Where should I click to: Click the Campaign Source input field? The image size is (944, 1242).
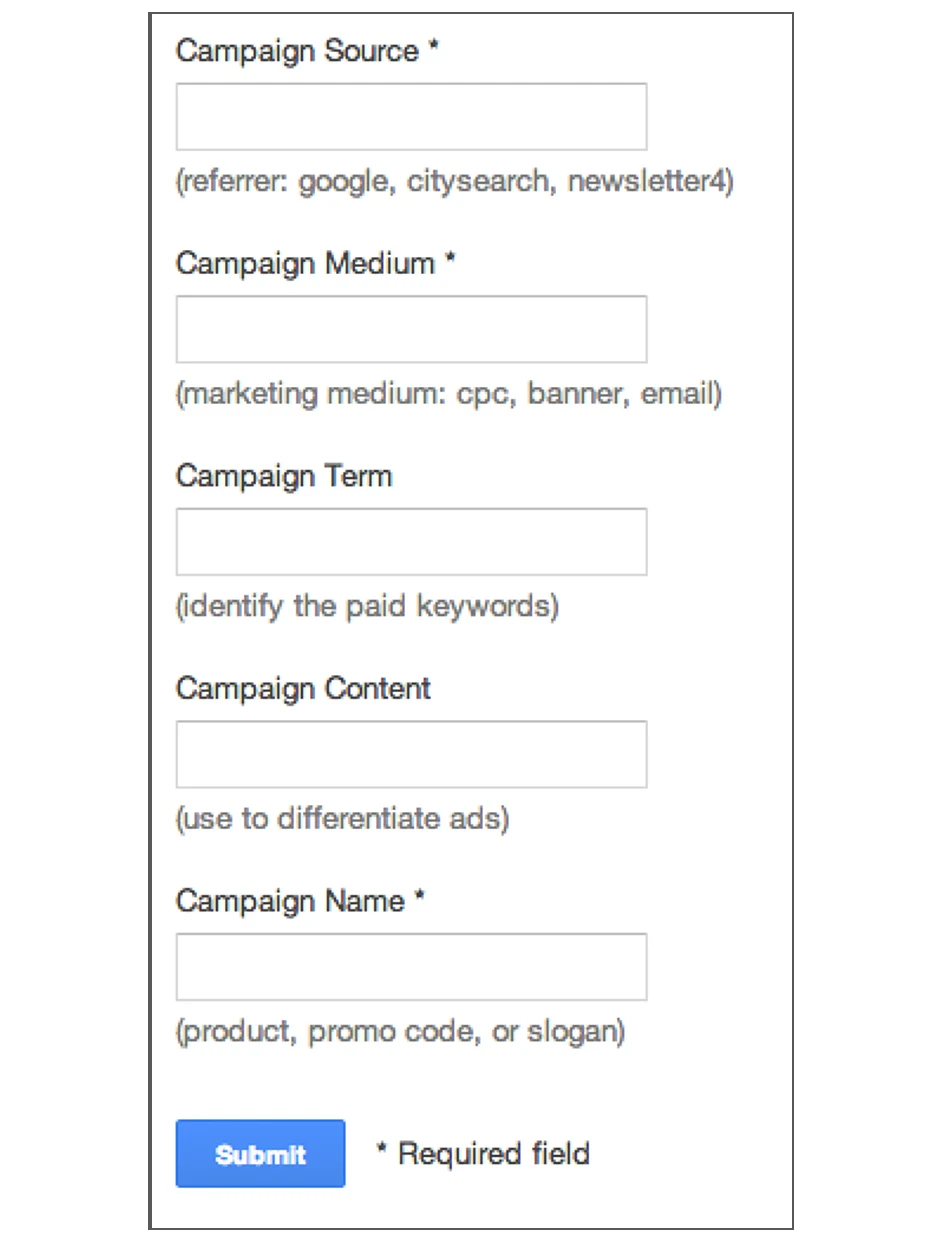(411, 117)
